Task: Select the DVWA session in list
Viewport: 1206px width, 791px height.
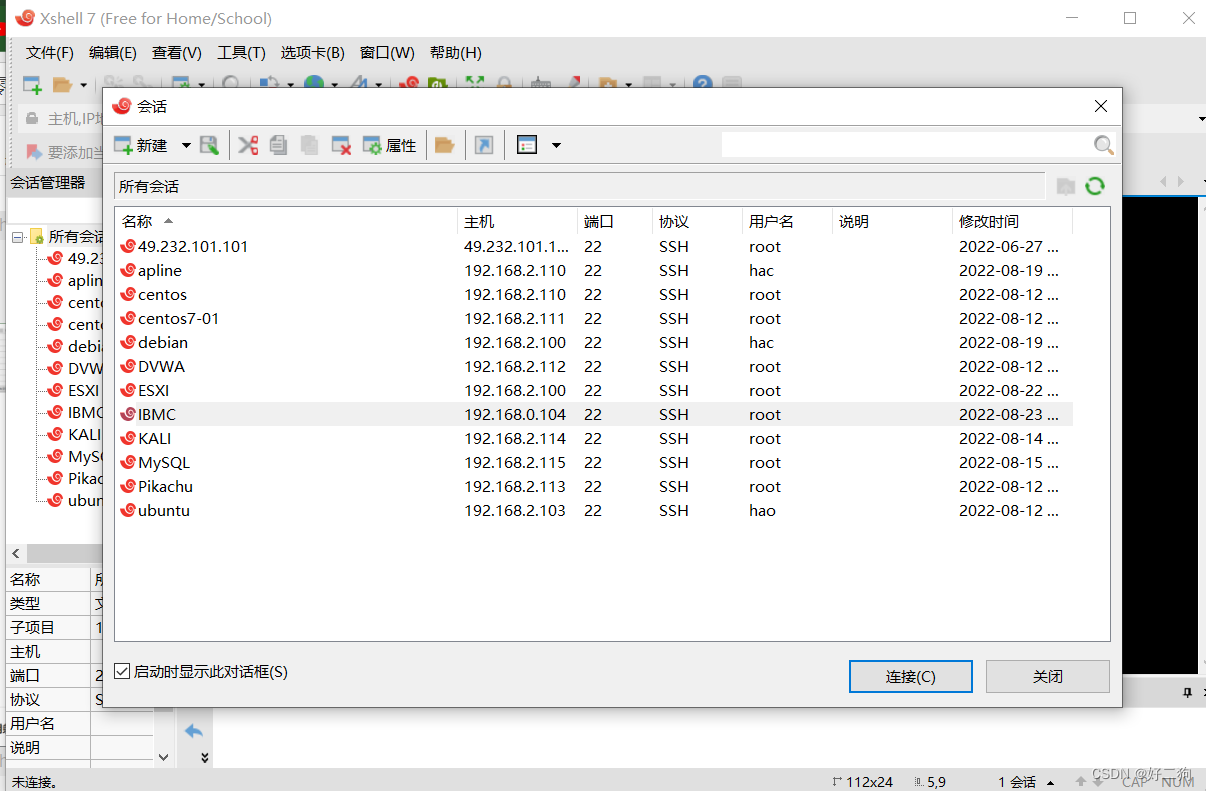Action: (x=594, y=366)
